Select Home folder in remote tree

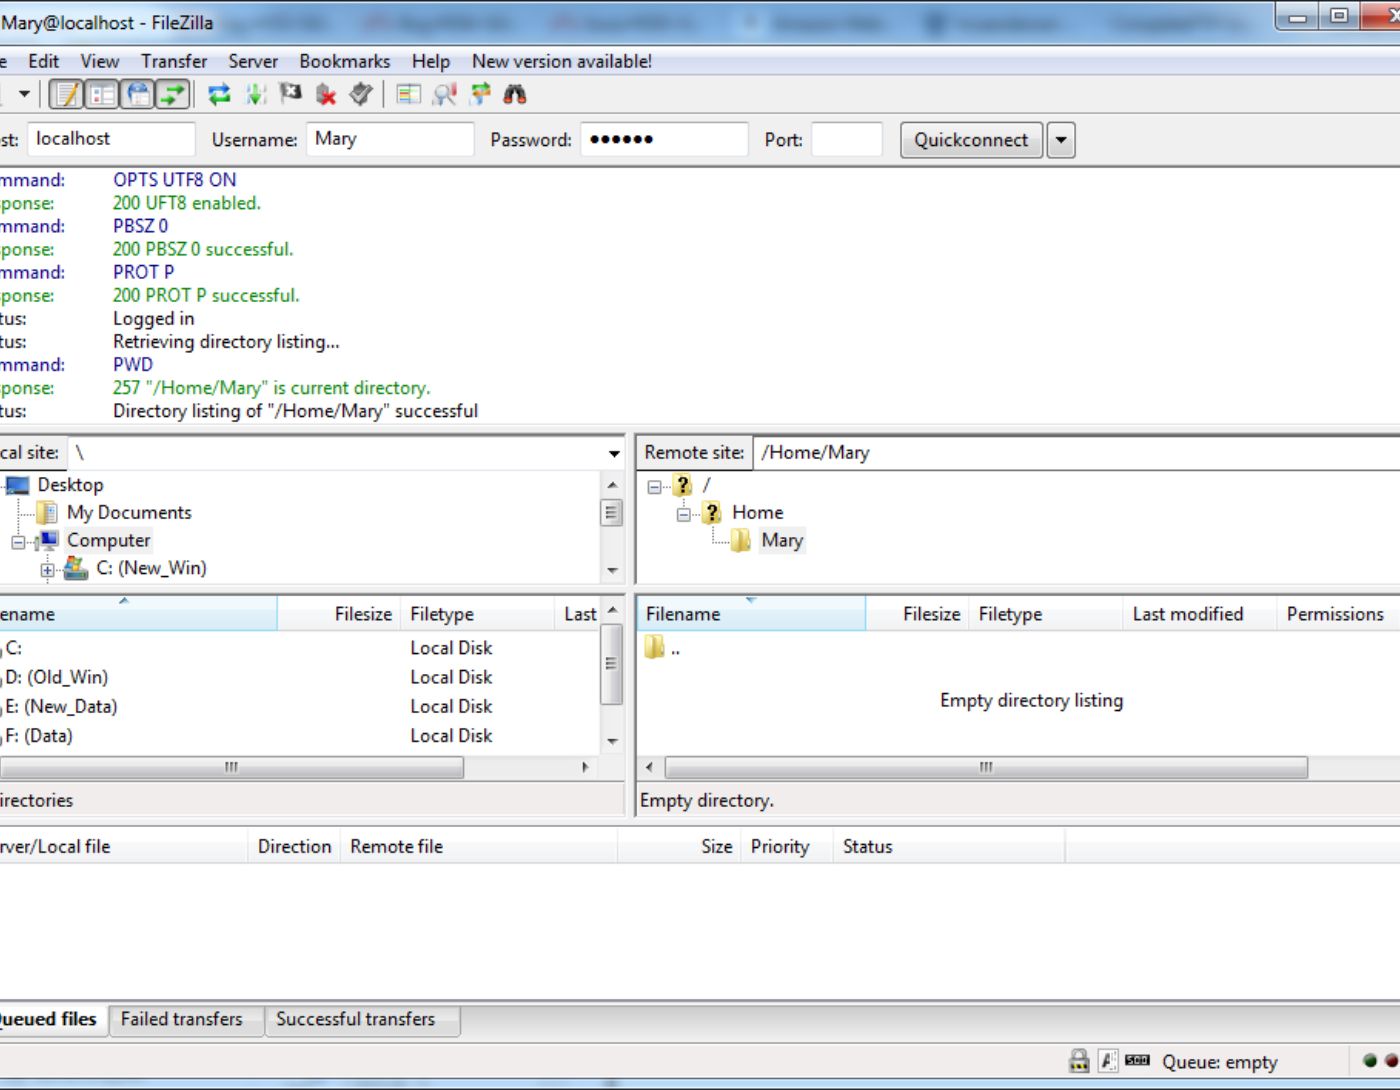(x=757, y=513)
